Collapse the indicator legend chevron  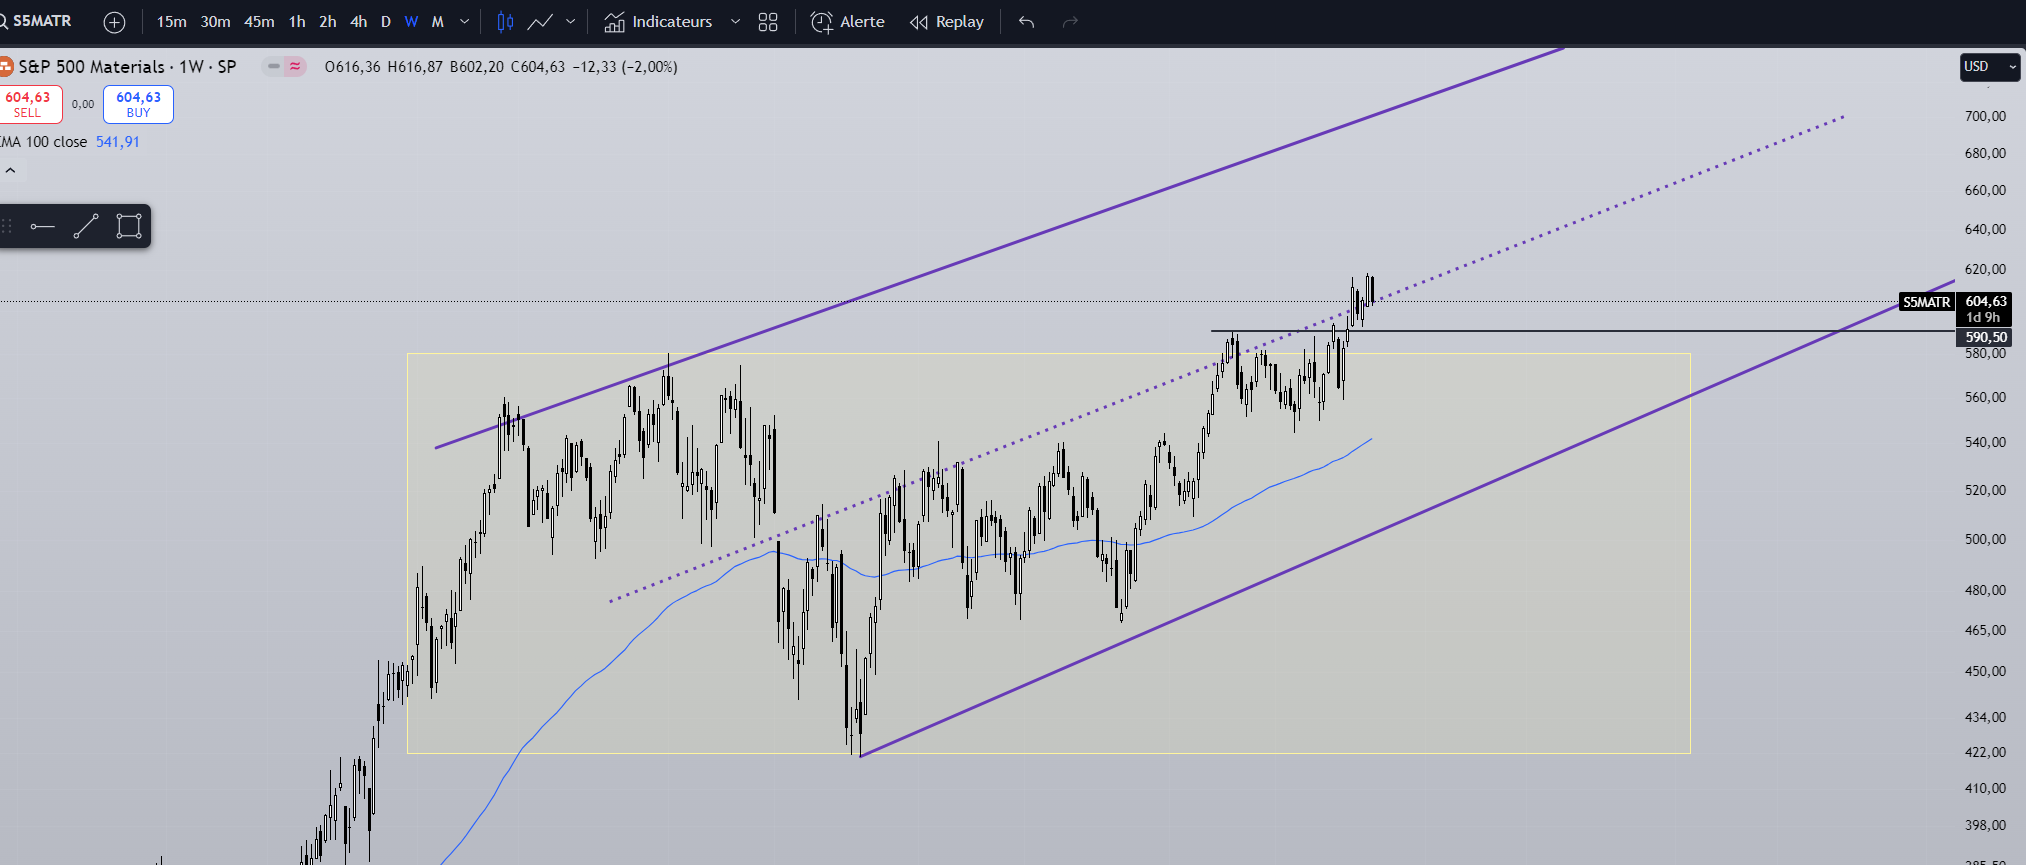pyautogui.click(x=10, y=171)
